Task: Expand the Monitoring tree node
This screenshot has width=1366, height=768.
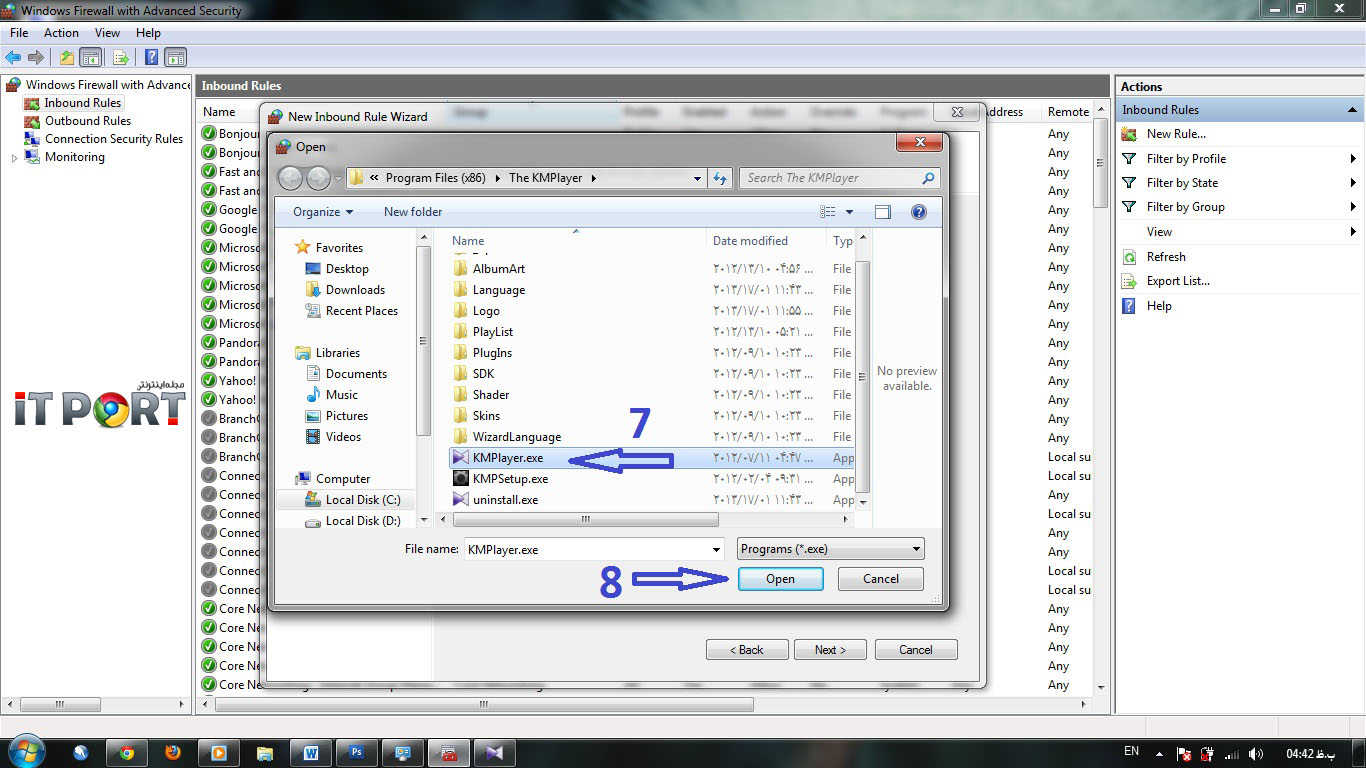Action: click(14, 158)
